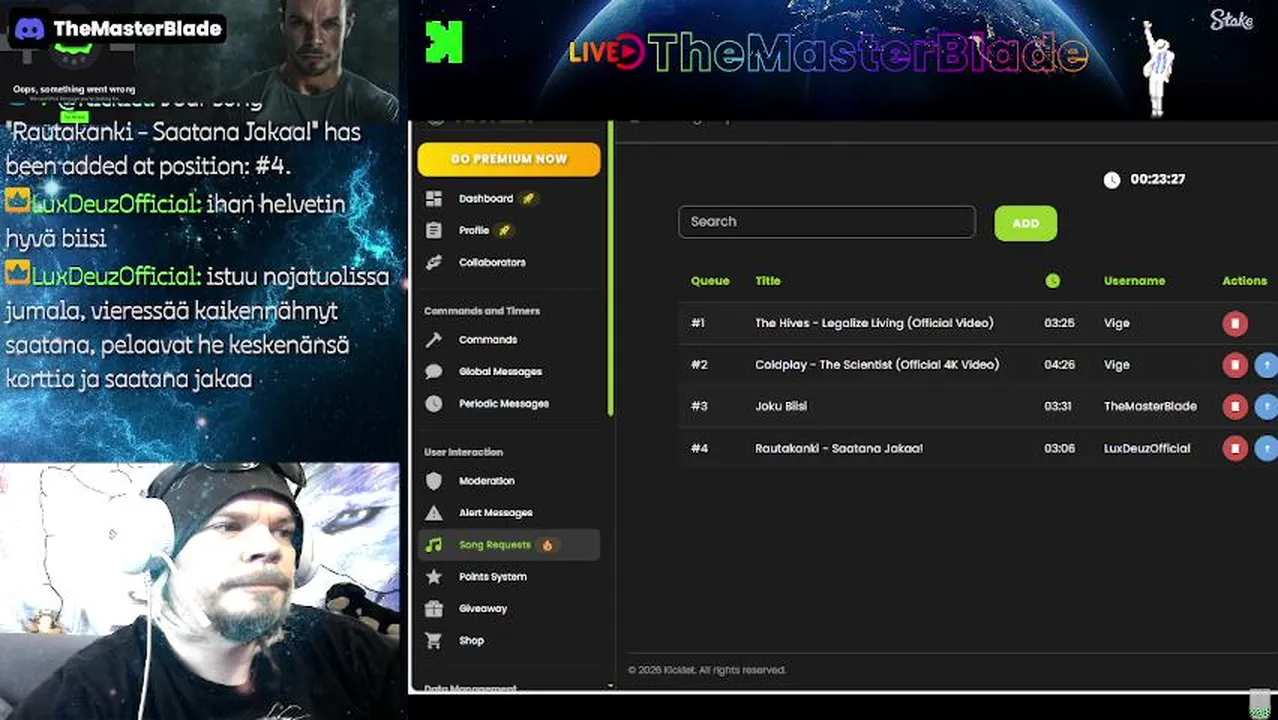1278x720 pixels.
Task: Select Rautakanki - Saatana Jakaa! title
Action: [x=839, y=448]
